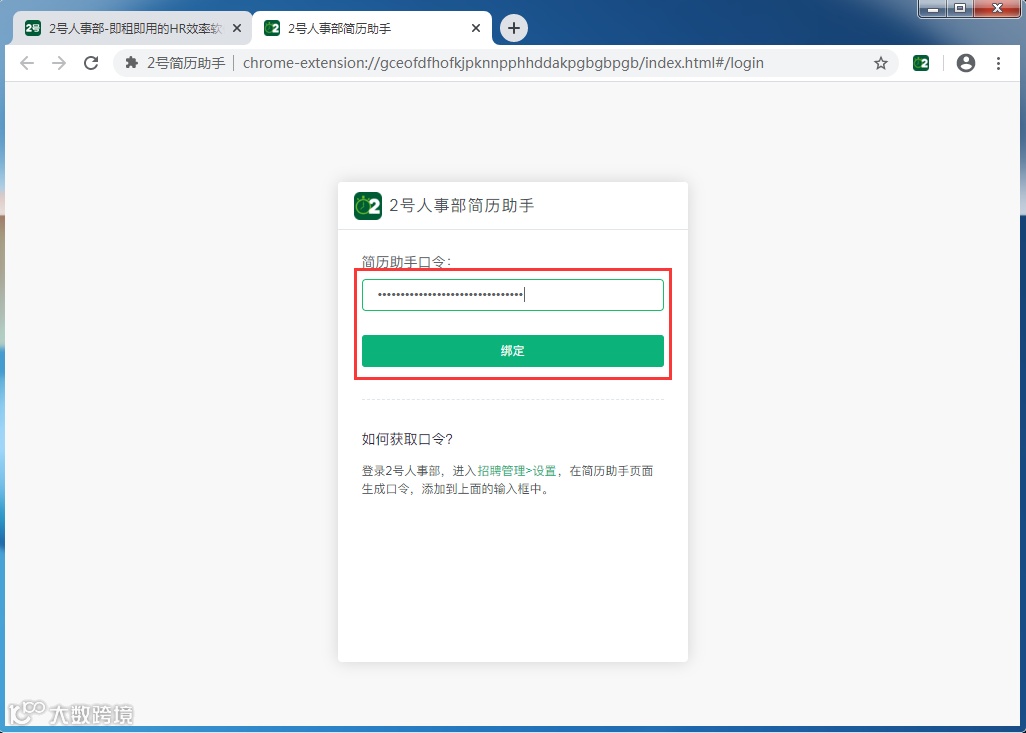Minimize the browser window

tap(933, 9)
